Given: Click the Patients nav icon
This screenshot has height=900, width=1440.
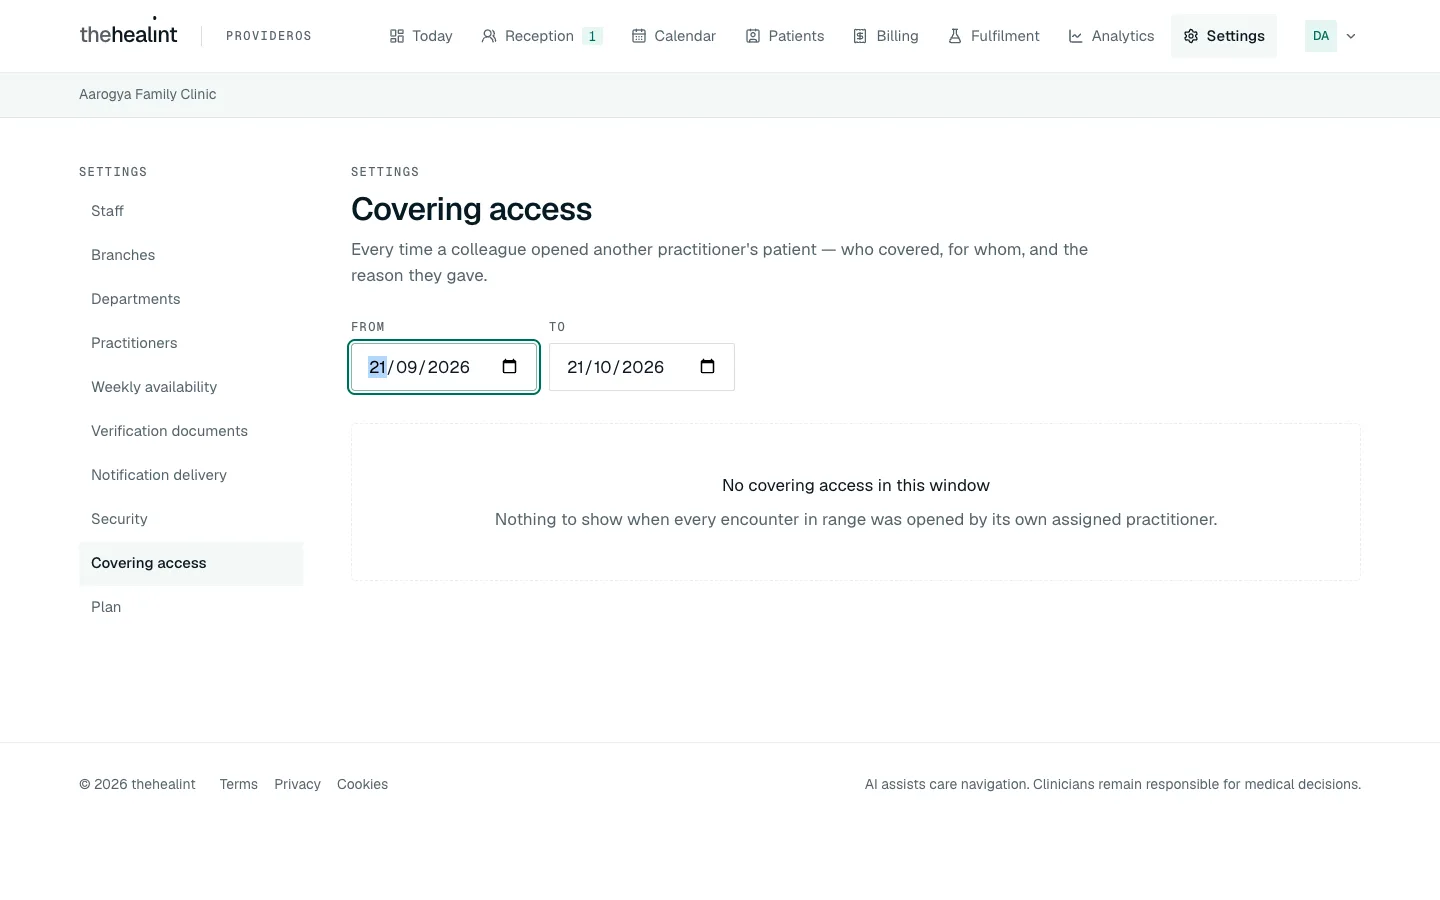Looking at the screenshot, I should [x=753, y=36].
